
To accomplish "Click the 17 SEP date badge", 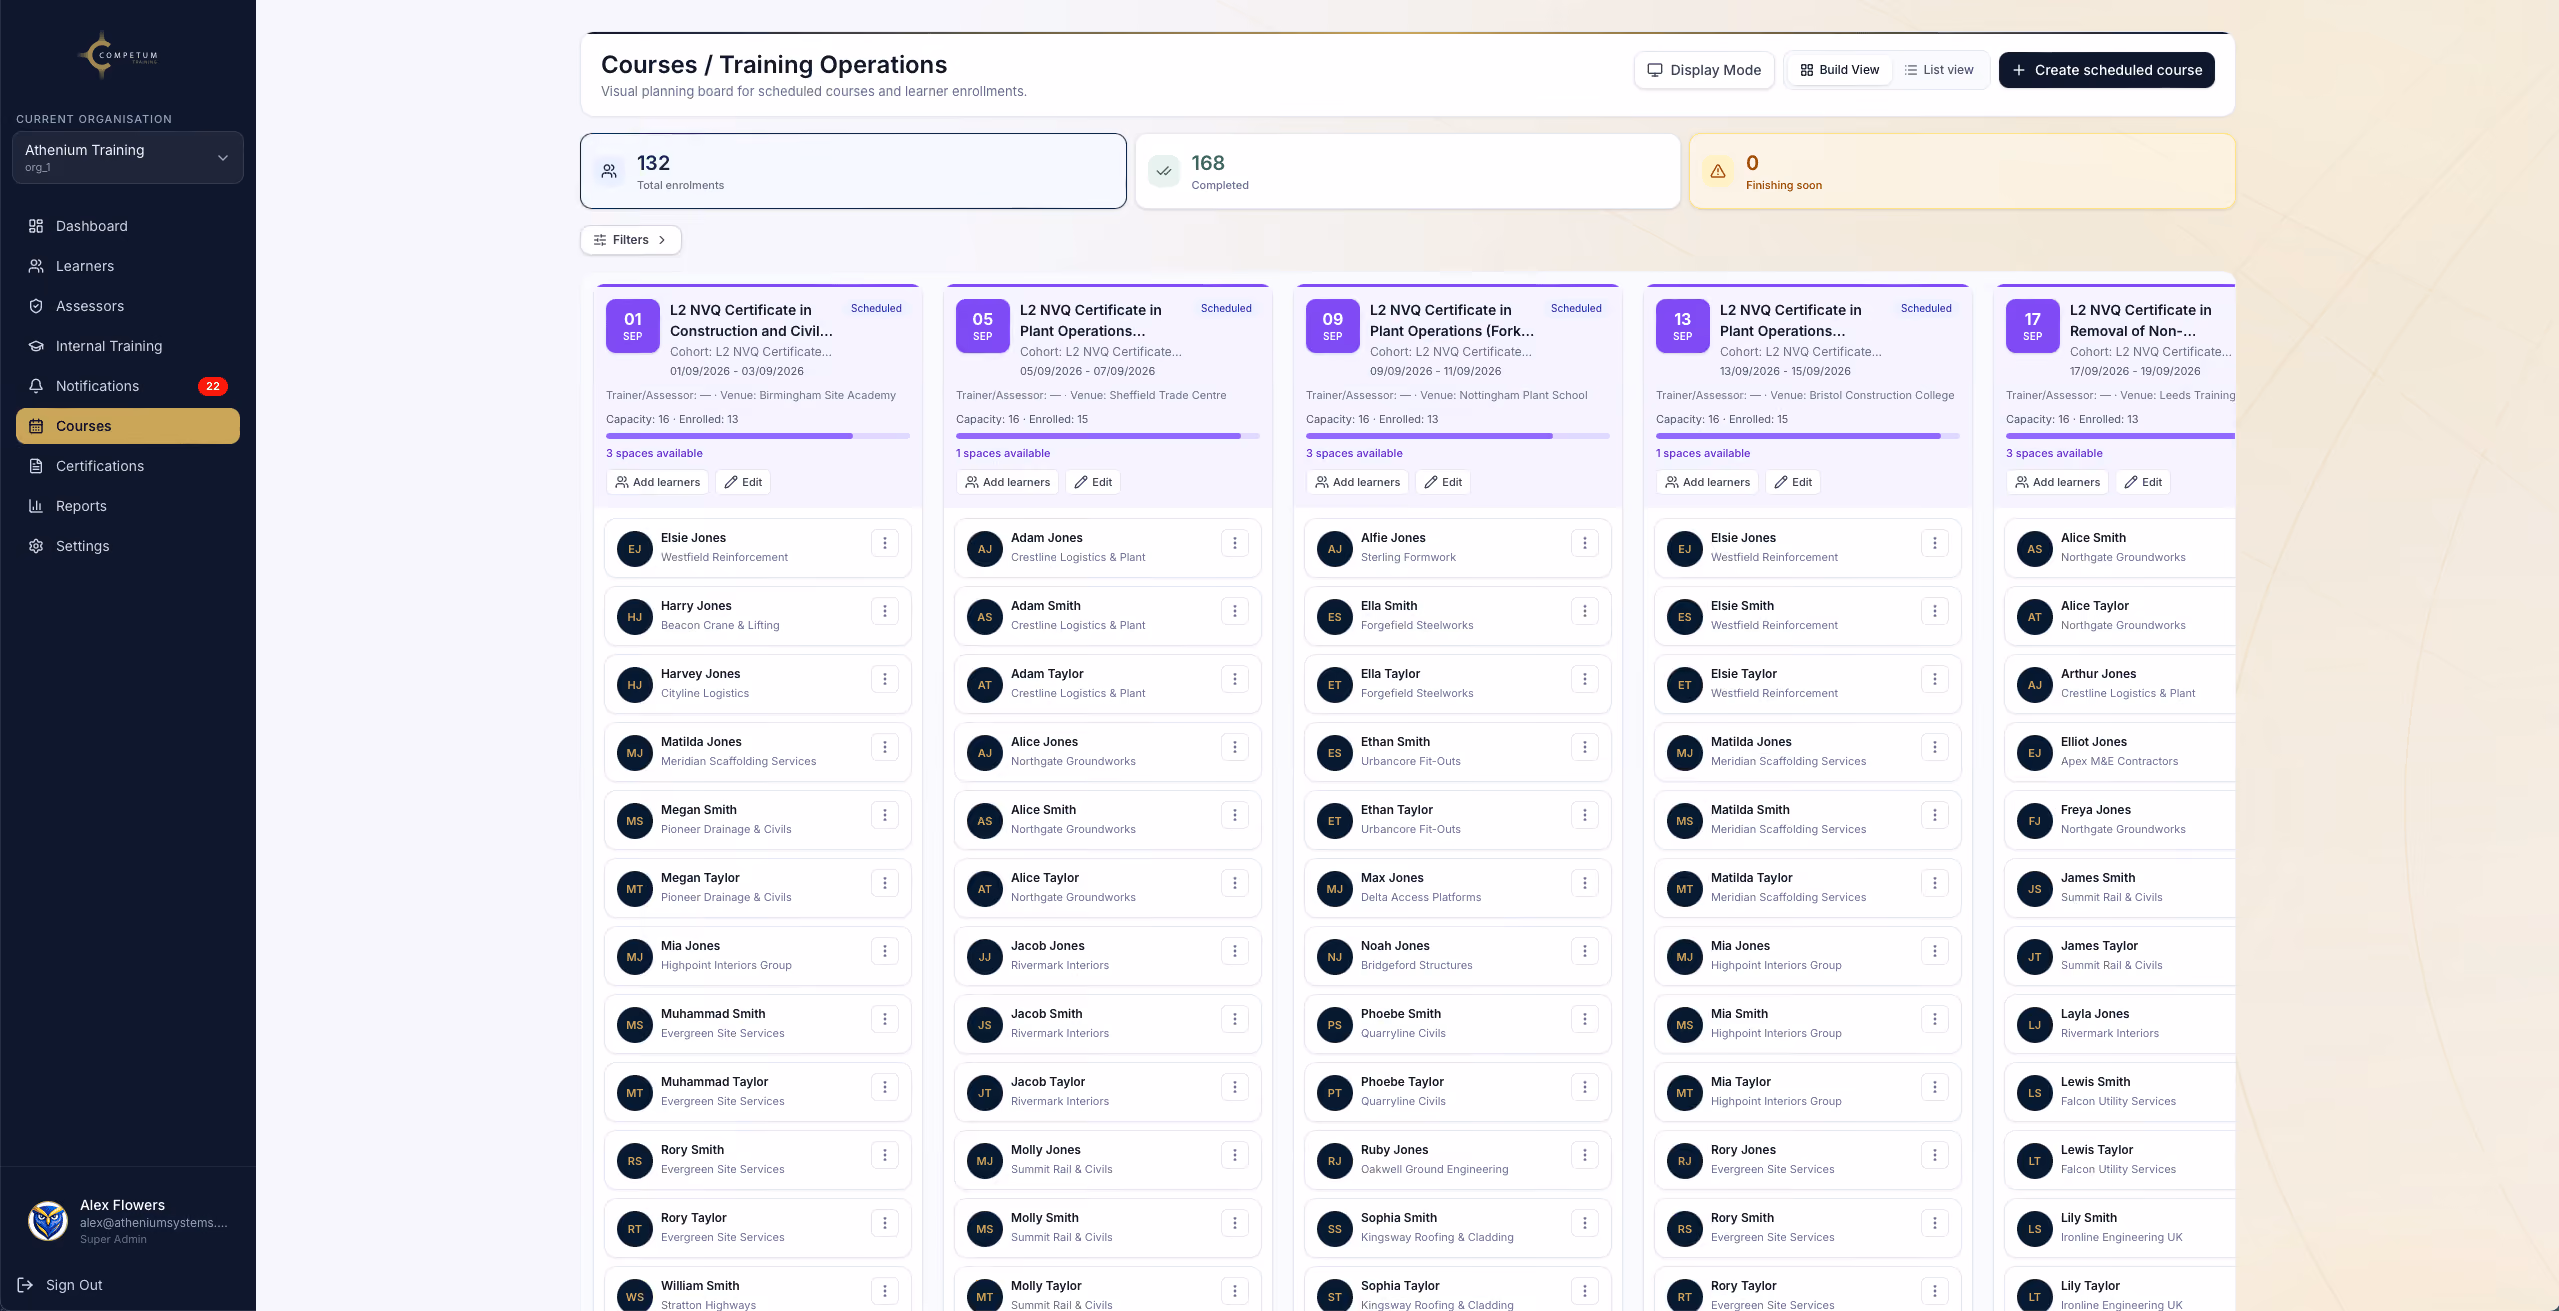I will pos(2033,326).
